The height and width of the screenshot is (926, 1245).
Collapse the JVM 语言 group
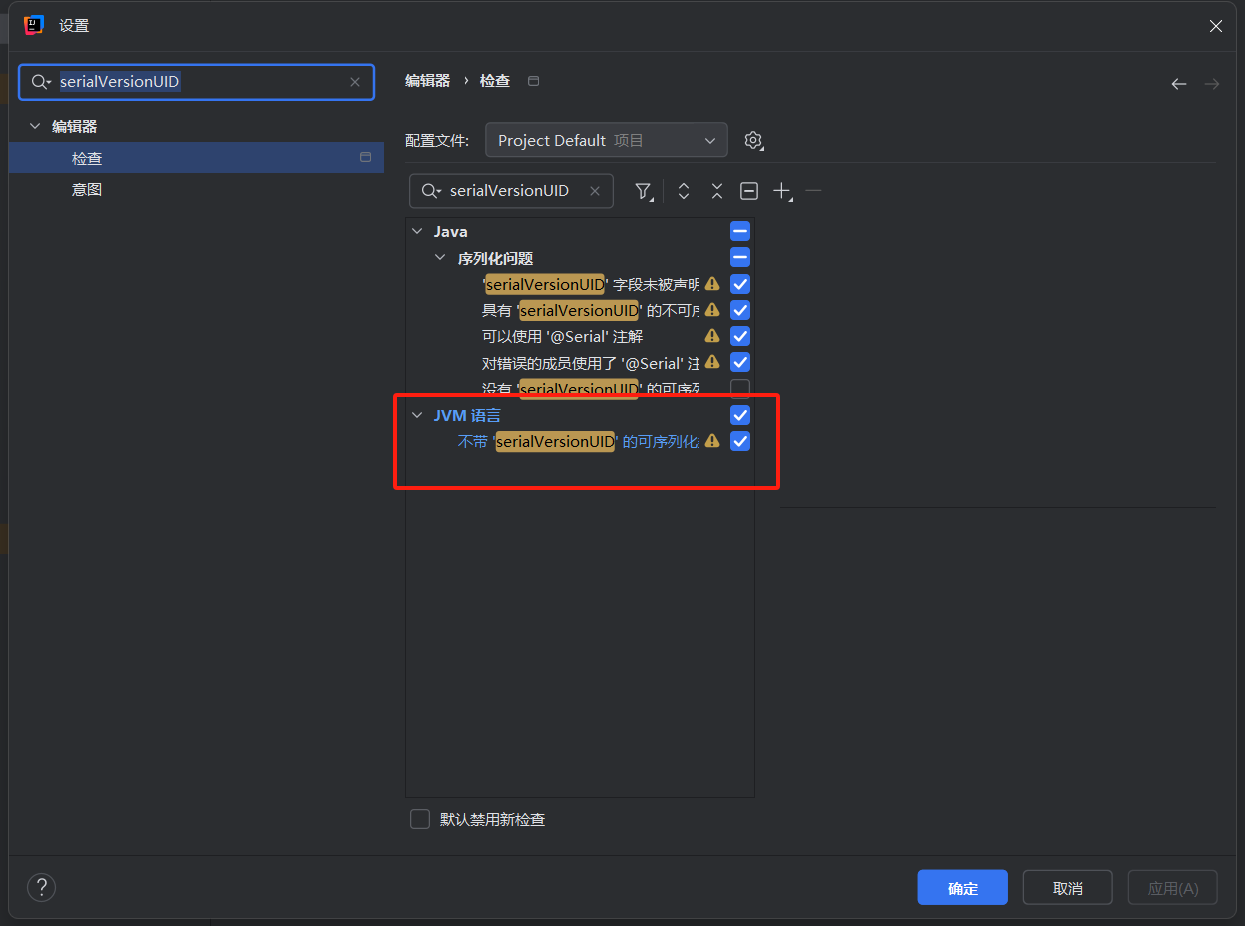418,415
